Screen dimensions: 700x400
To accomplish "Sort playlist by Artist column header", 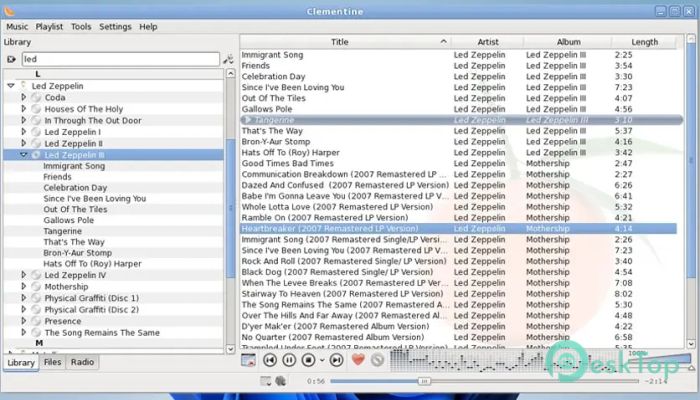I will click(x=488, y=42).
